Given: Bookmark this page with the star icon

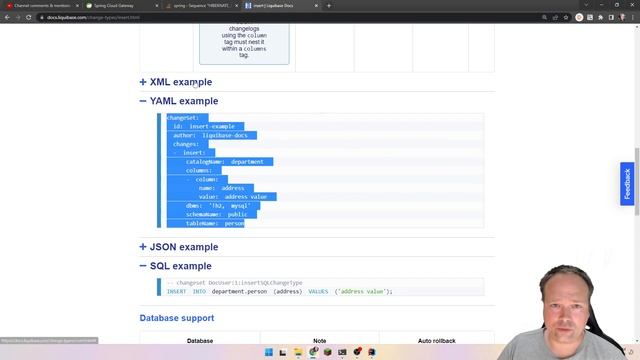Looking at the screenshot, I should [x=566, y=18].
